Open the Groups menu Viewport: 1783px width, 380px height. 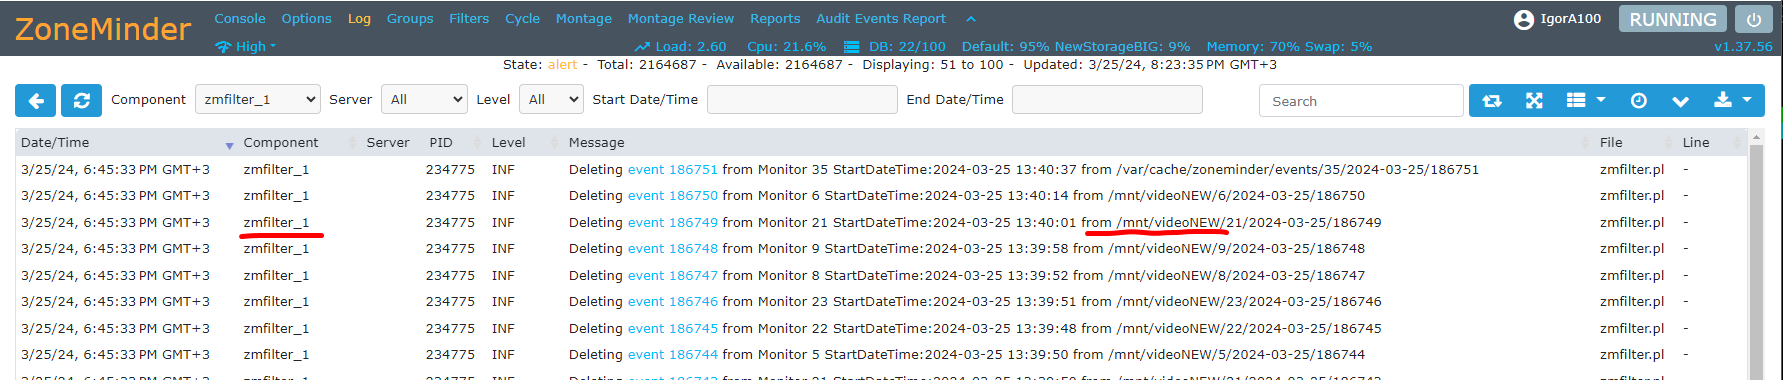(x=410, y=18)
